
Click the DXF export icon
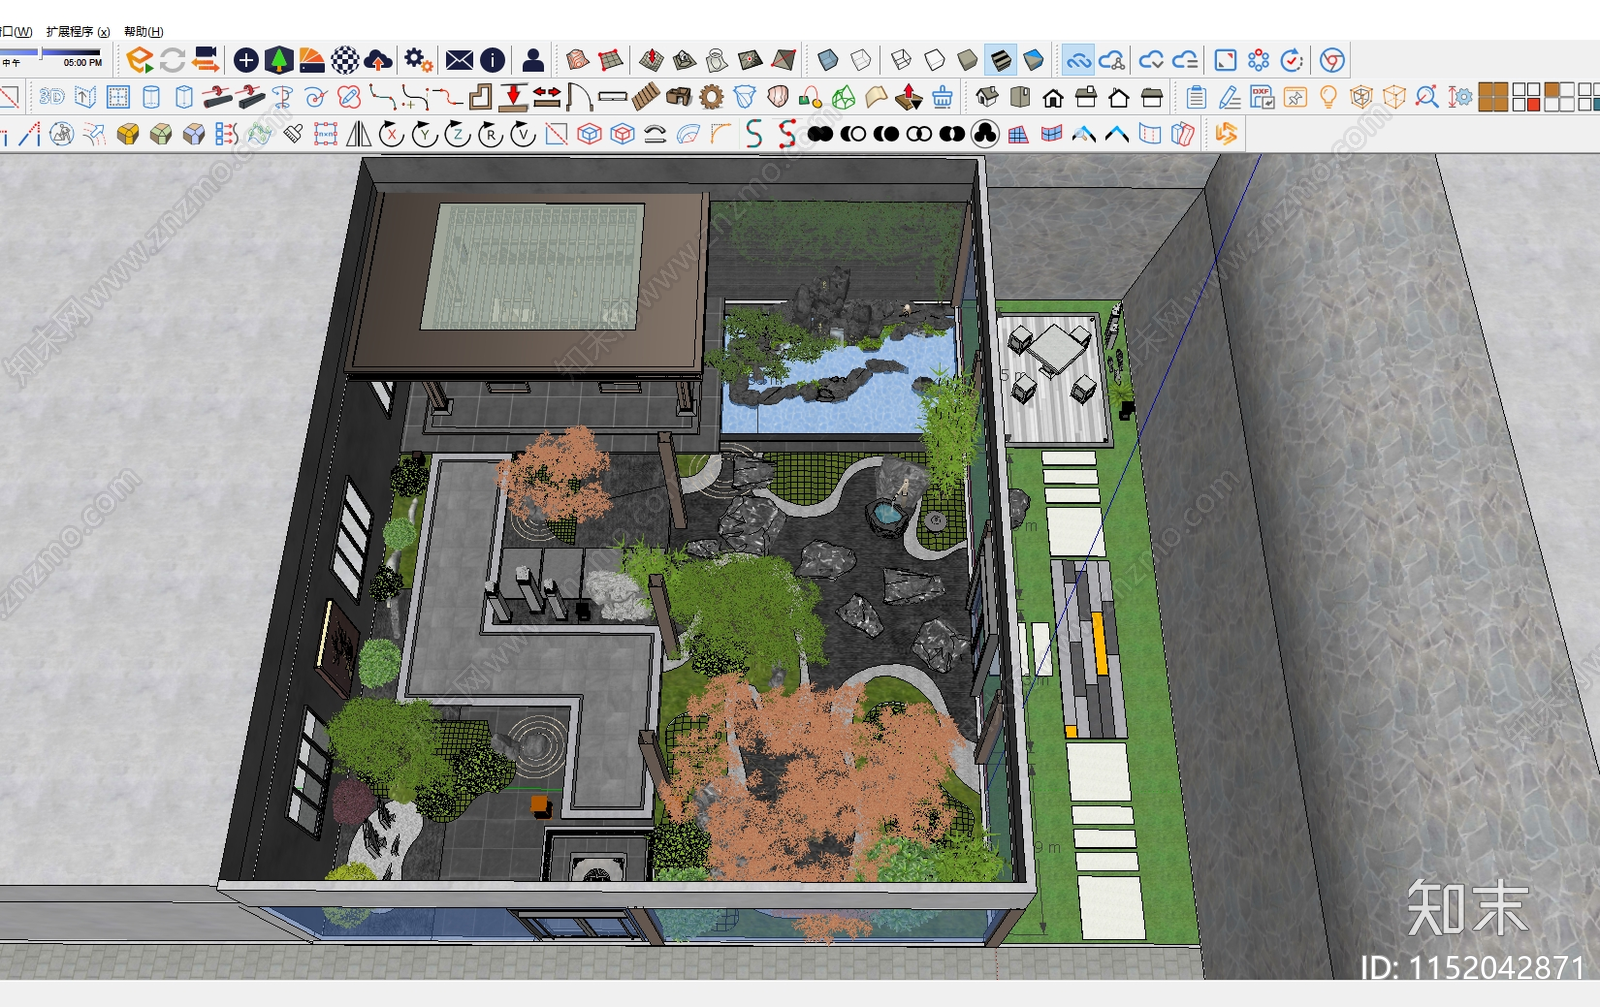click(1262, 97)
